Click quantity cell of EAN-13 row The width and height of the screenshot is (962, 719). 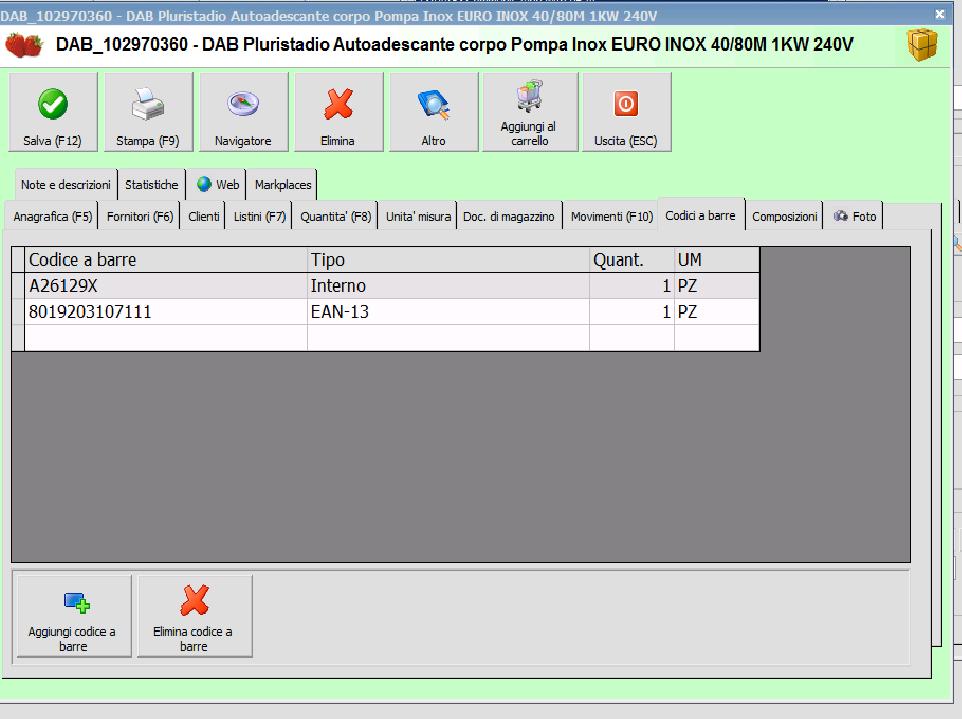tap(632, 312)
